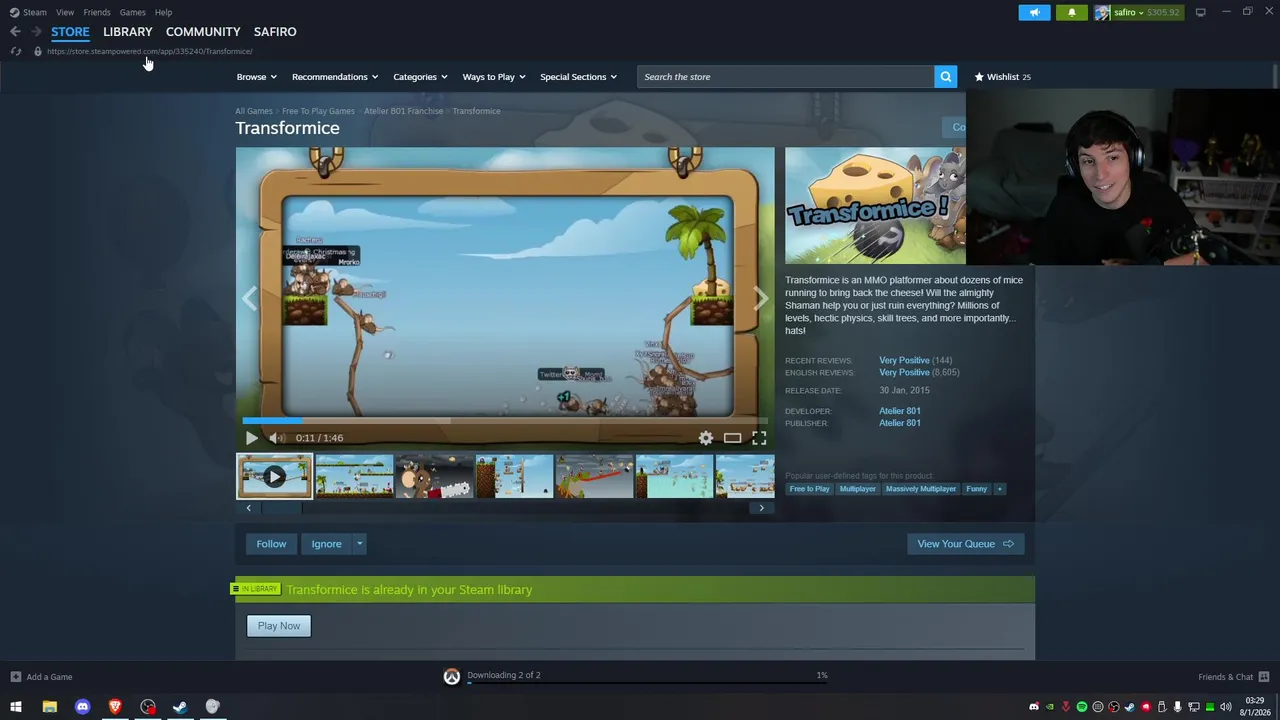Expand the Ways to Play dropdown
This screenshot has height=720, width=1280.
(494, 77)
